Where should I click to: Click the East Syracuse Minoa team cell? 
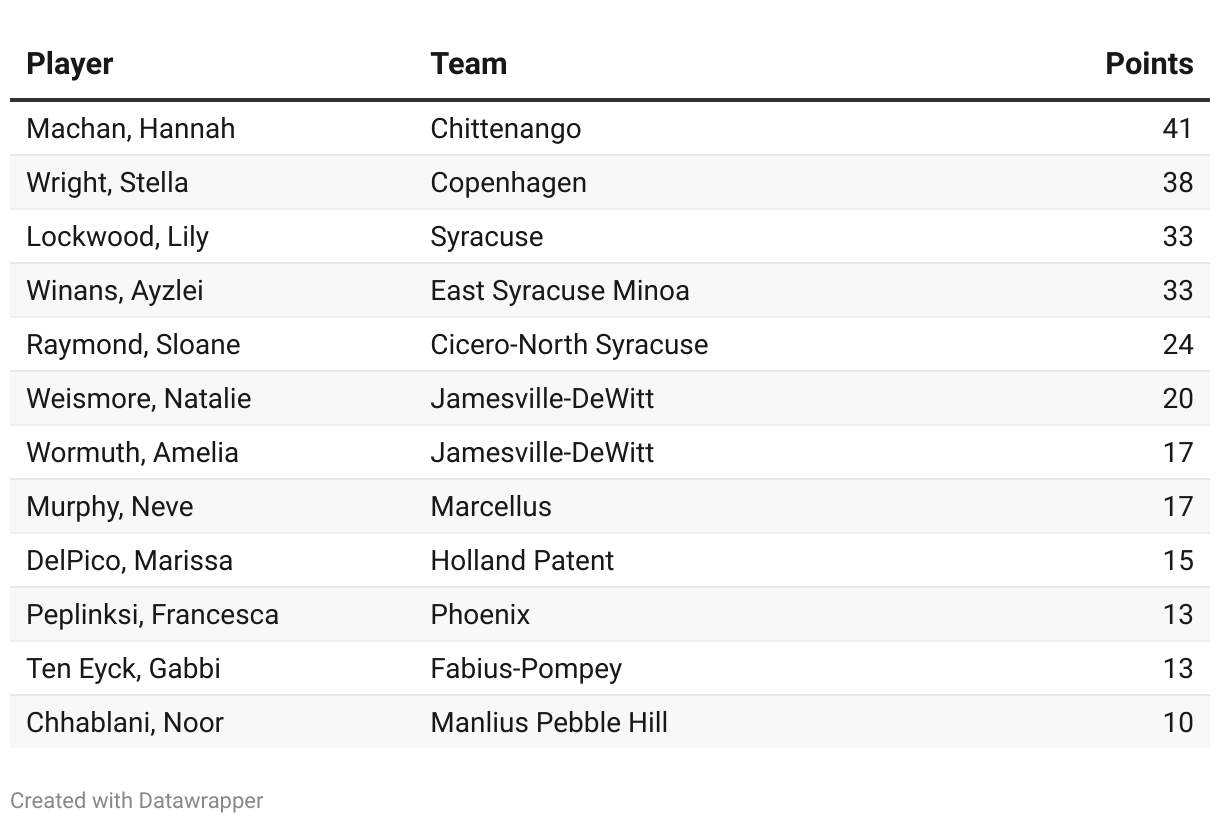[560, 291]
